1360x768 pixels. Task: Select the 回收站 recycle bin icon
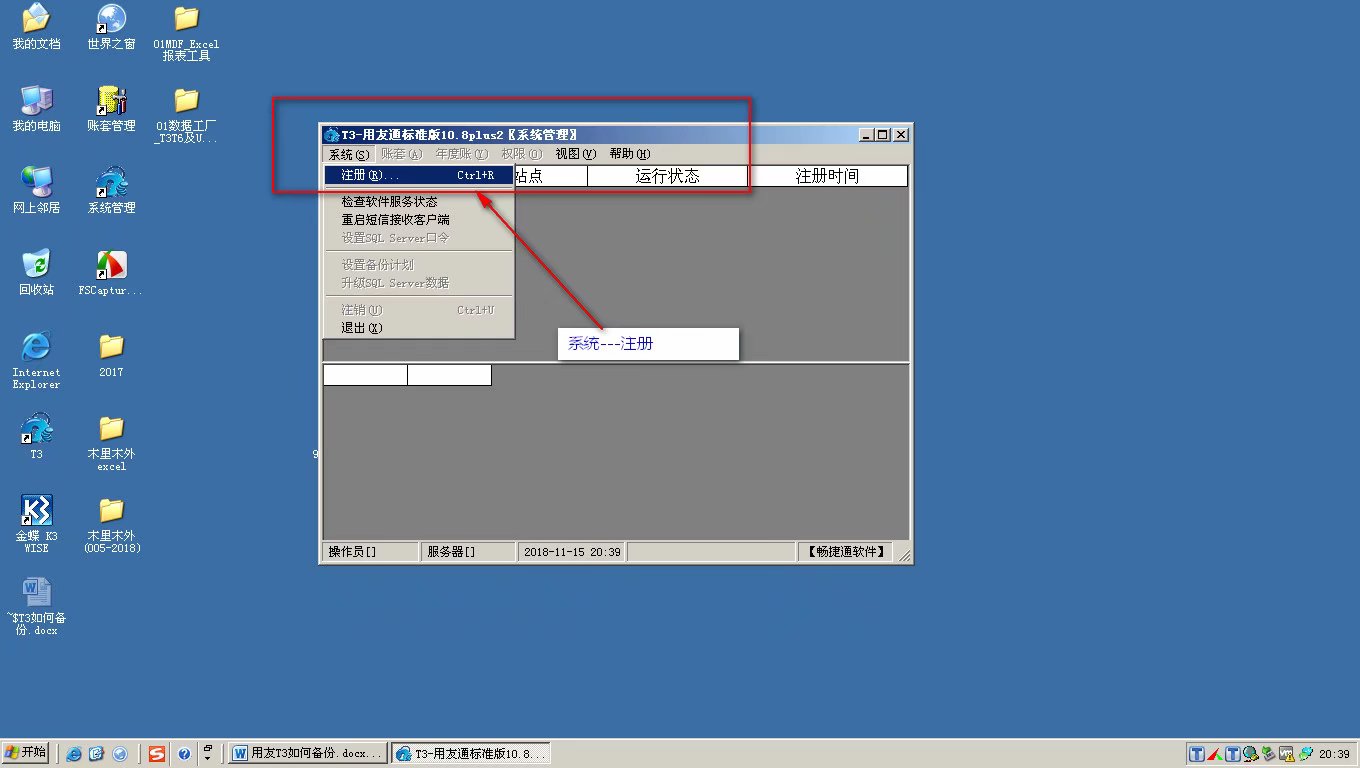click(36, 265)
